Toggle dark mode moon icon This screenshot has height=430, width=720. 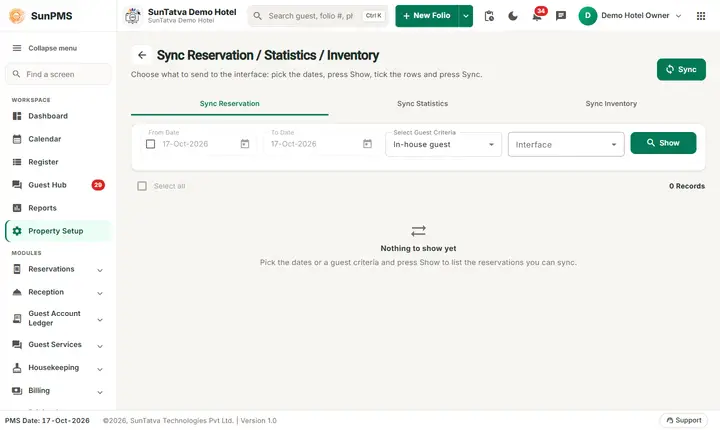pyautogui.click(x=513, y=16)
